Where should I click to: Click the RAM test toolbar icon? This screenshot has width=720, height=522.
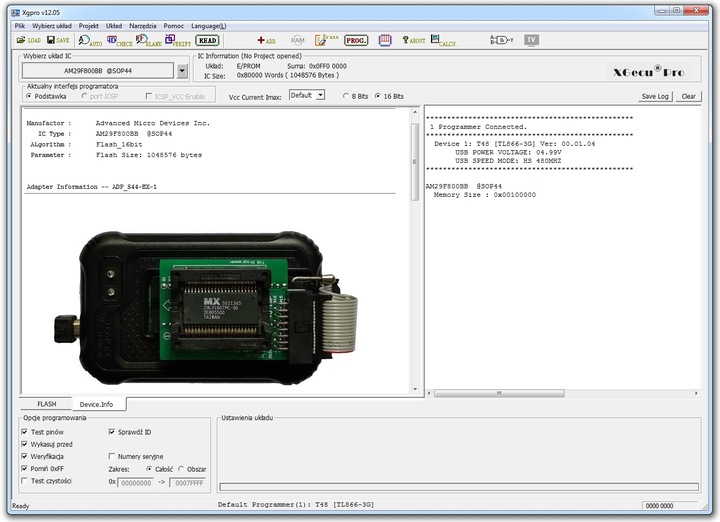(298, 40)
